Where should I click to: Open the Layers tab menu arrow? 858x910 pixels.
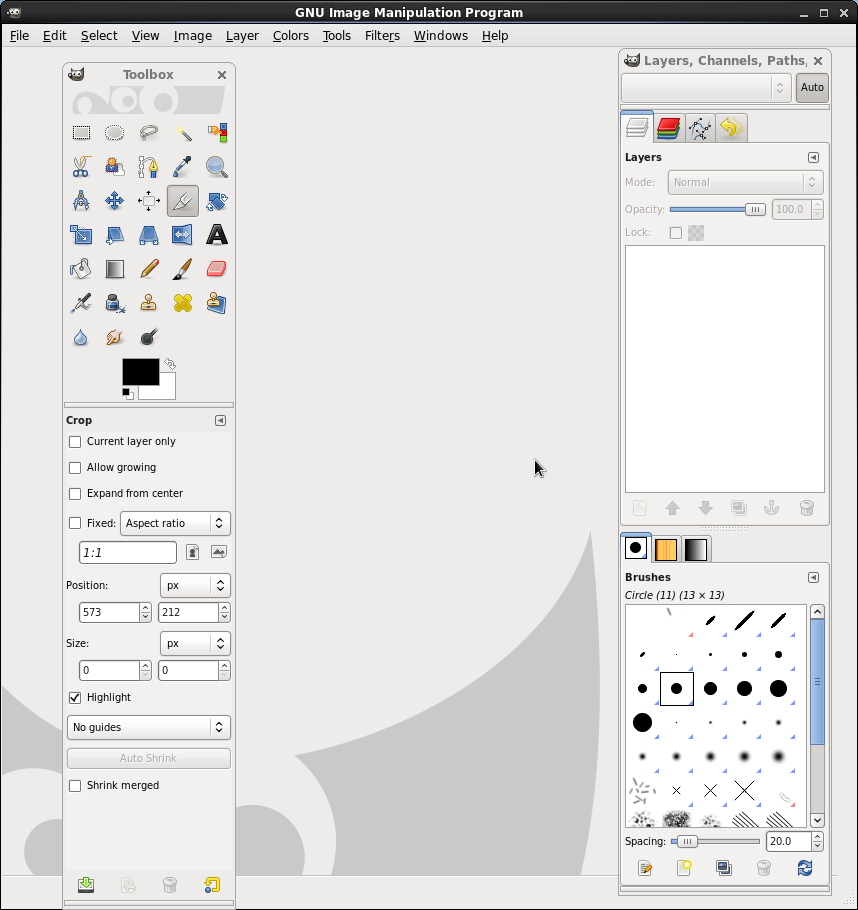pyautogui.click(x=813, y=157)
